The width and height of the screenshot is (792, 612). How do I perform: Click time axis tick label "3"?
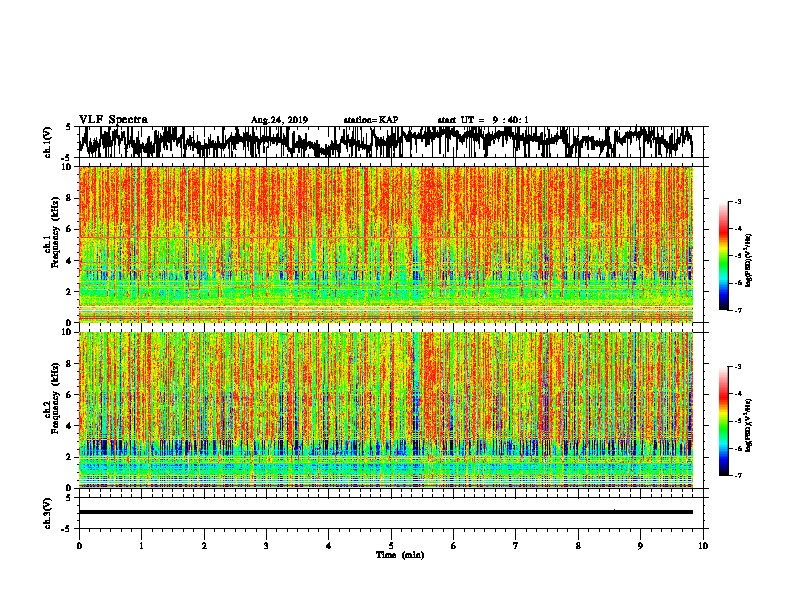point(266,546)
